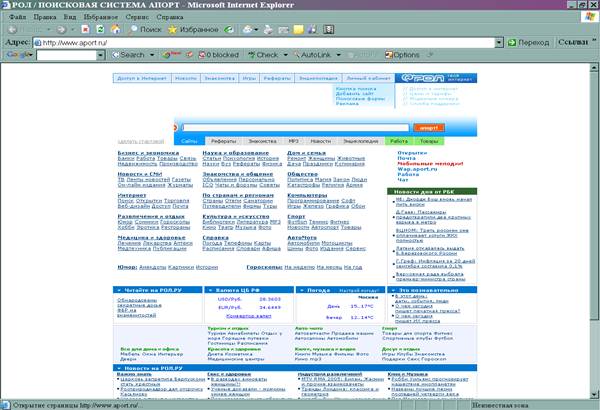Viewport: 600px width, 410px height.
Task: Click the browser address bar URL field
Action: click(x=268, y=42)
